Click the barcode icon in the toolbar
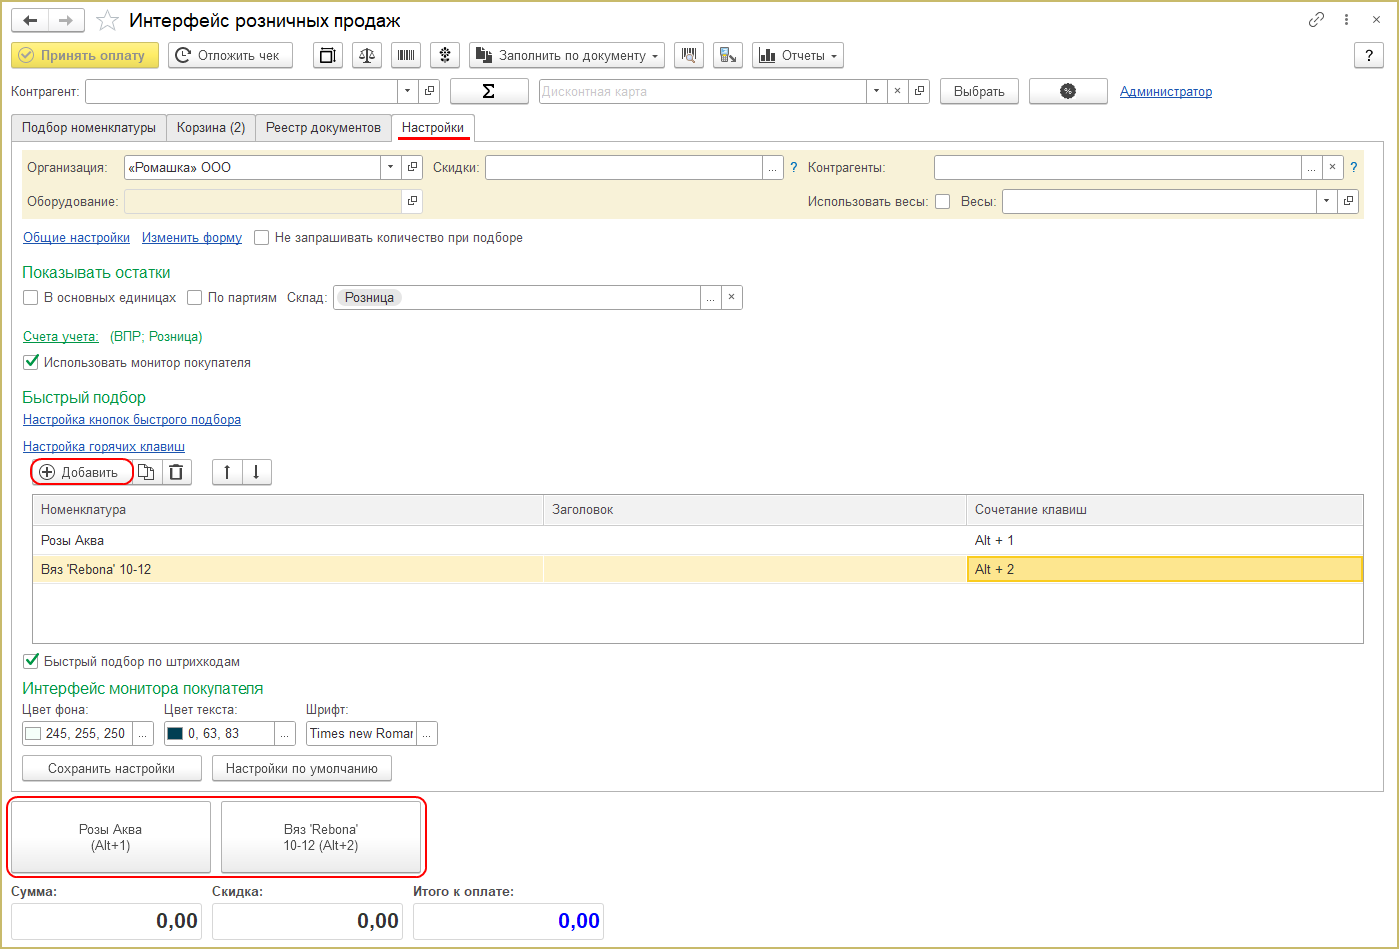The image size is (1399, 949). [x=406, y=56]
